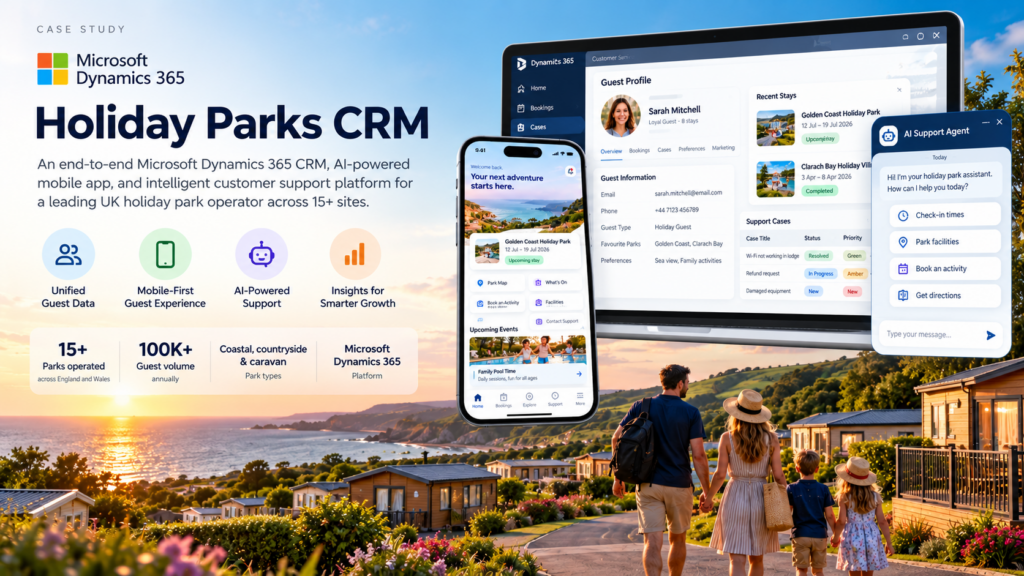Click the robot avatar in AI Support Agent header

[x=888, y=135]
